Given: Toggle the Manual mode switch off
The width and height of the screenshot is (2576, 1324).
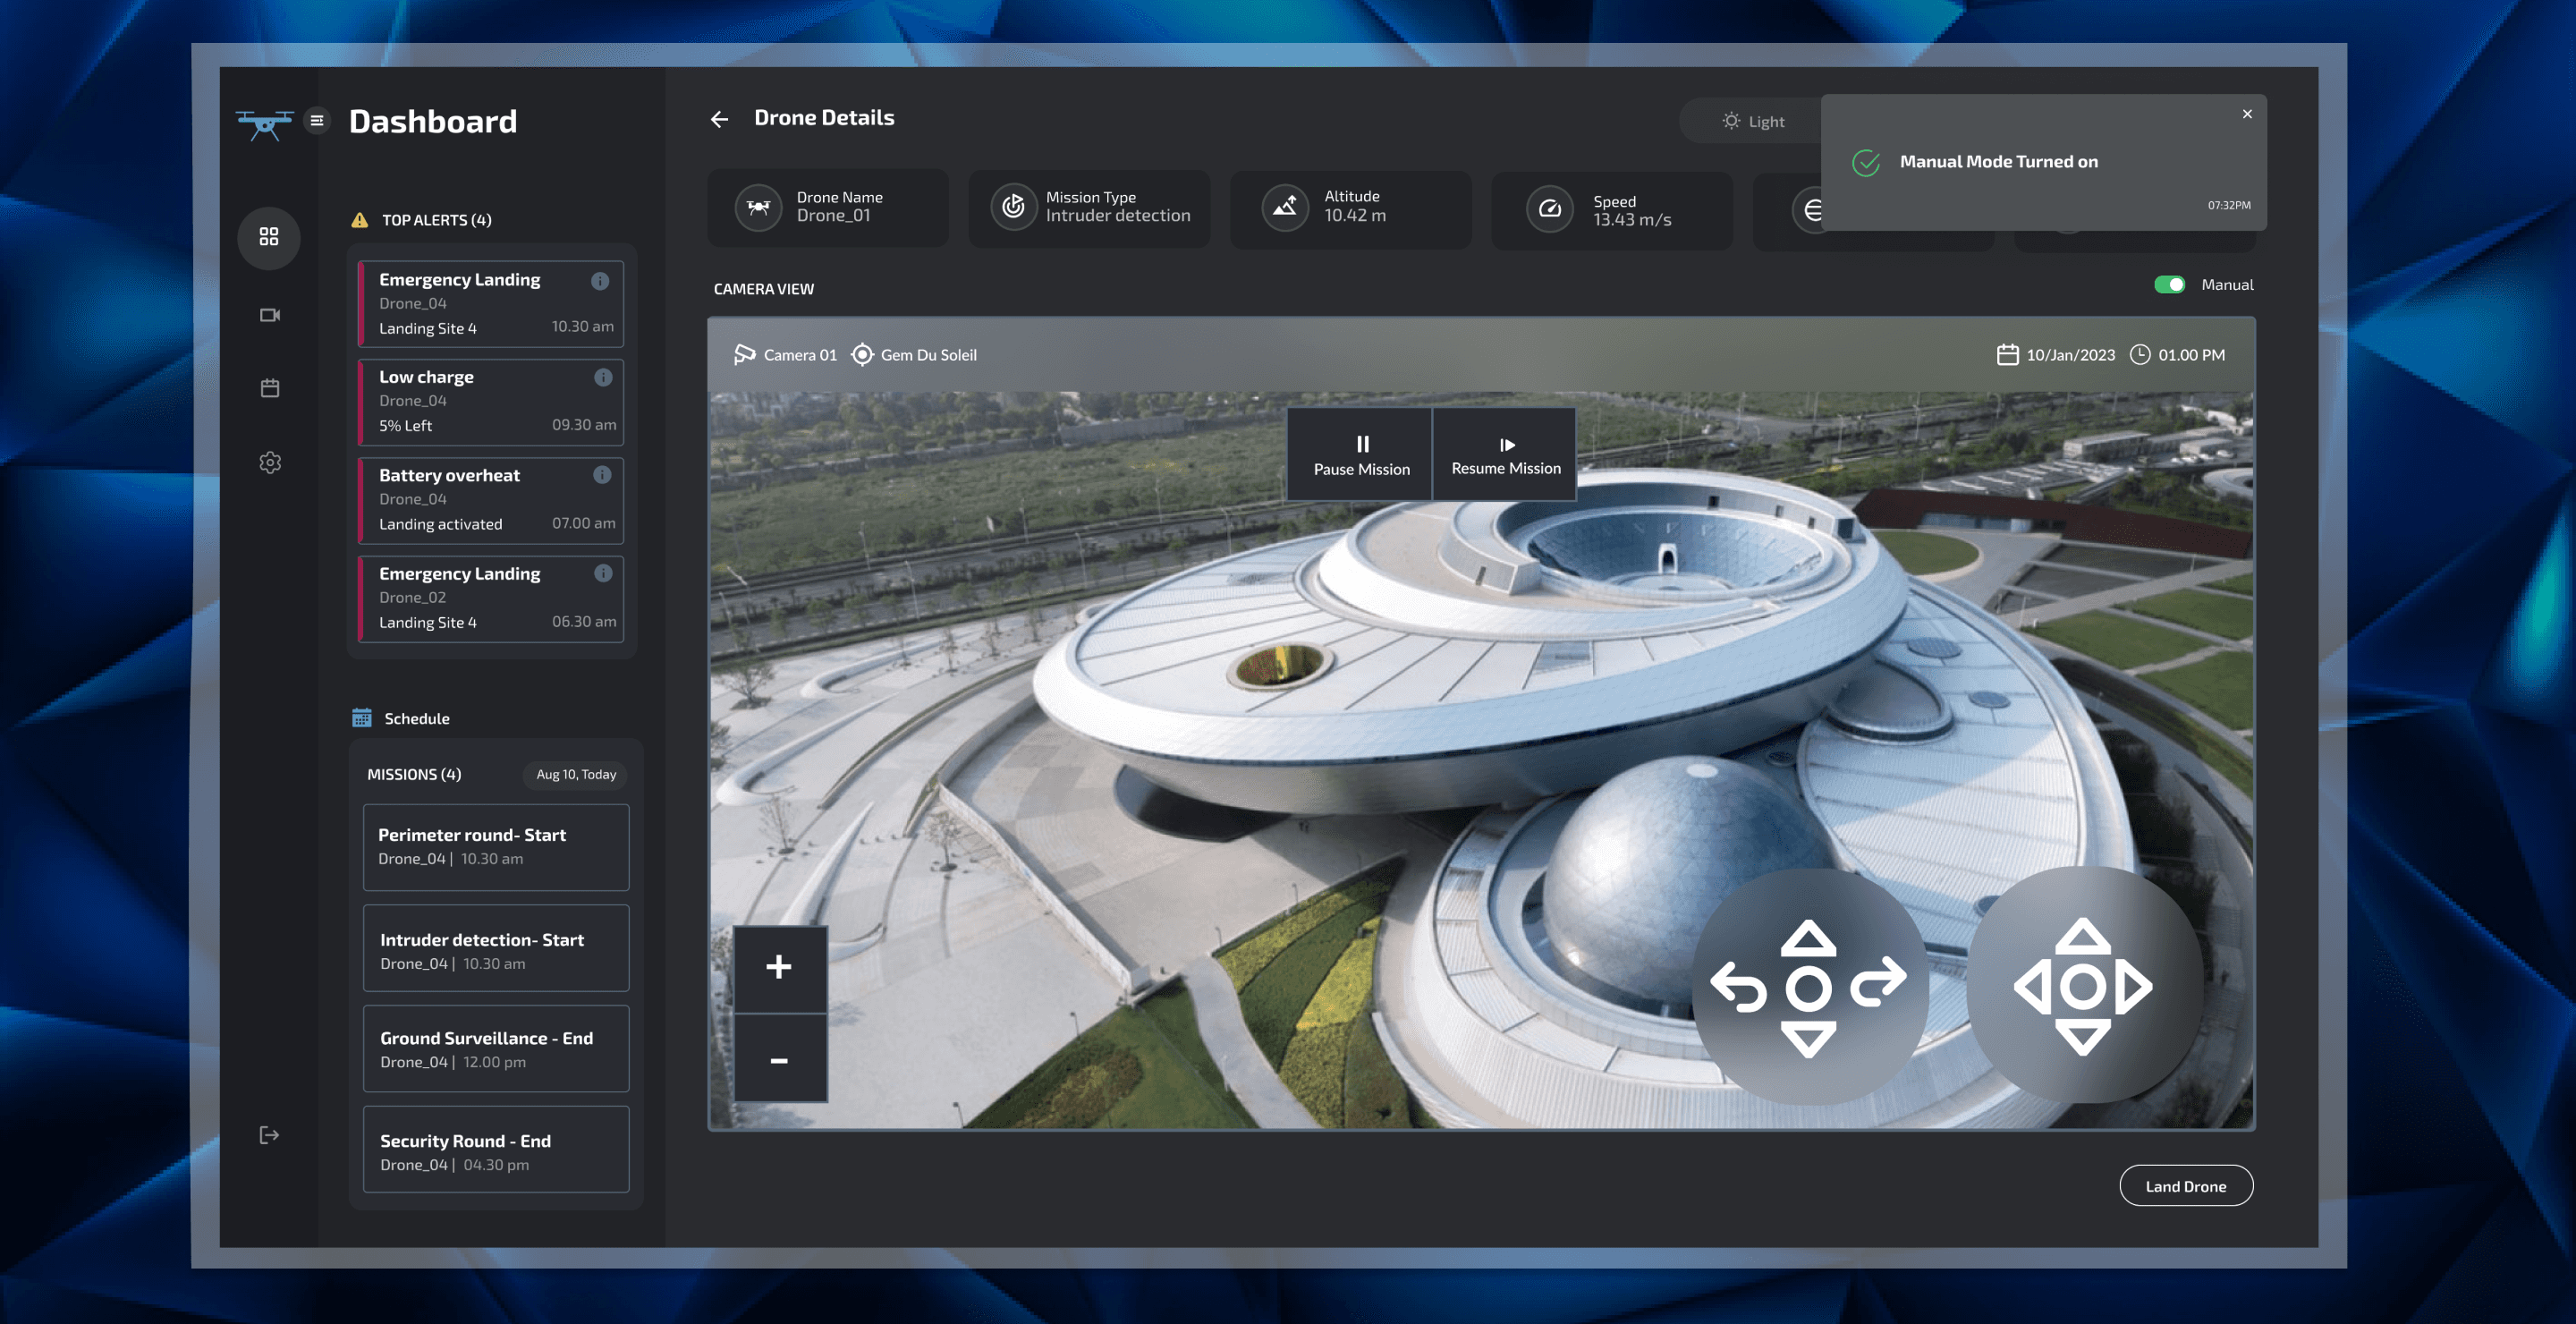Looking at the screenshot, I should pyautogui.click(x=2168, y=285).
